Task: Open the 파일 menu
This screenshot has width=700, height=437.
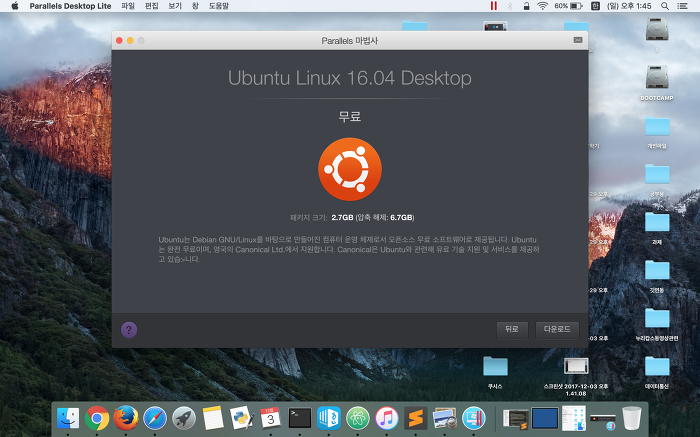Action: [x=128, y=6]
